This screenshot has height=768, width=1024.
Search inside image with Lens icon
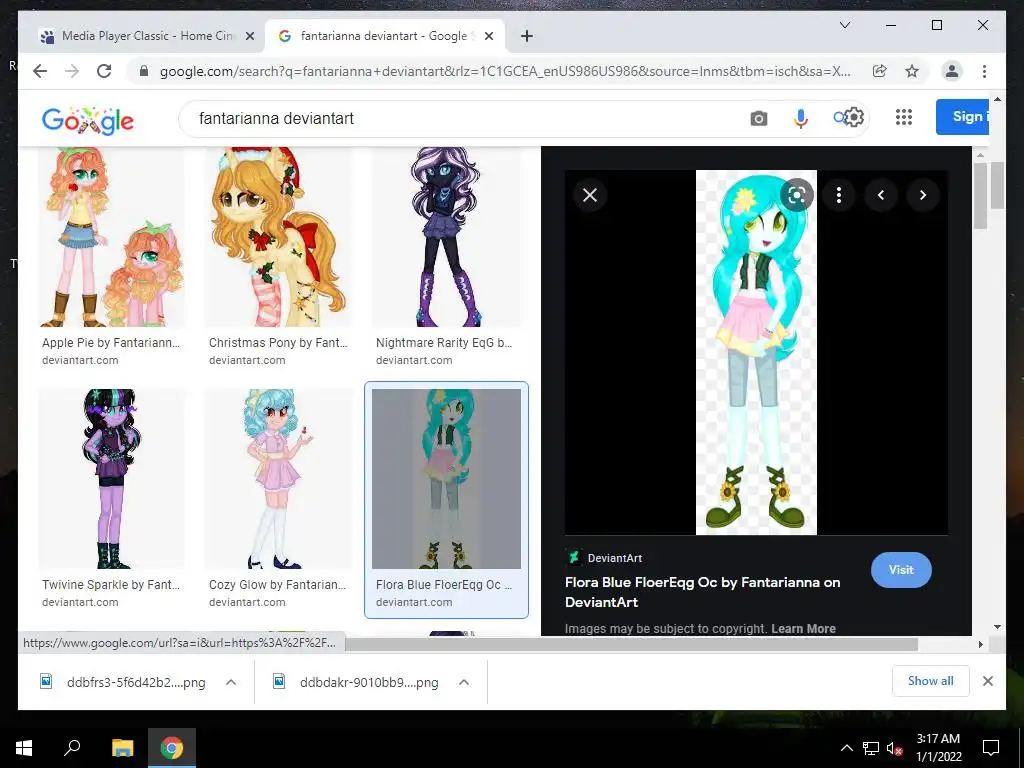[x=796, y=195]
